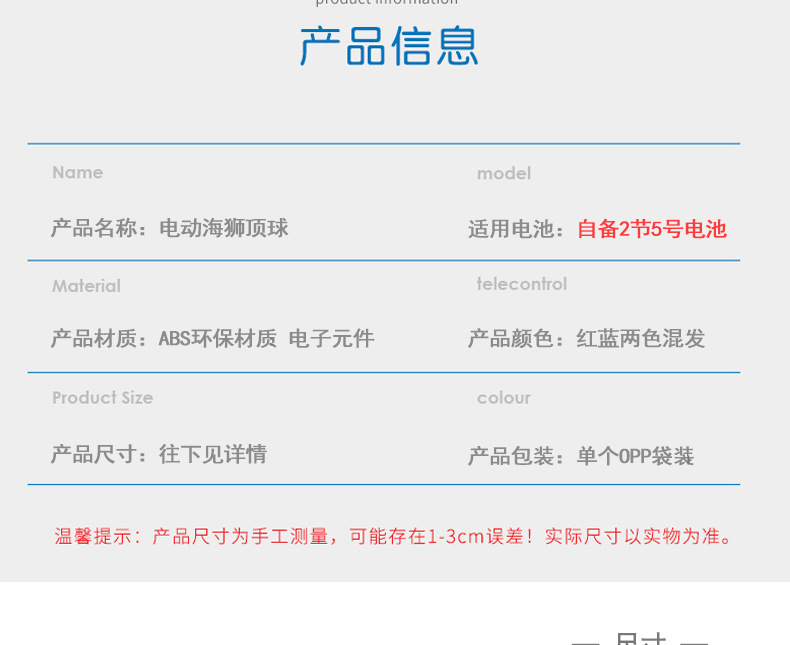
Task: Click 产品颜色：红蓝两色混发 text
Action: click(x=586, y=339)
